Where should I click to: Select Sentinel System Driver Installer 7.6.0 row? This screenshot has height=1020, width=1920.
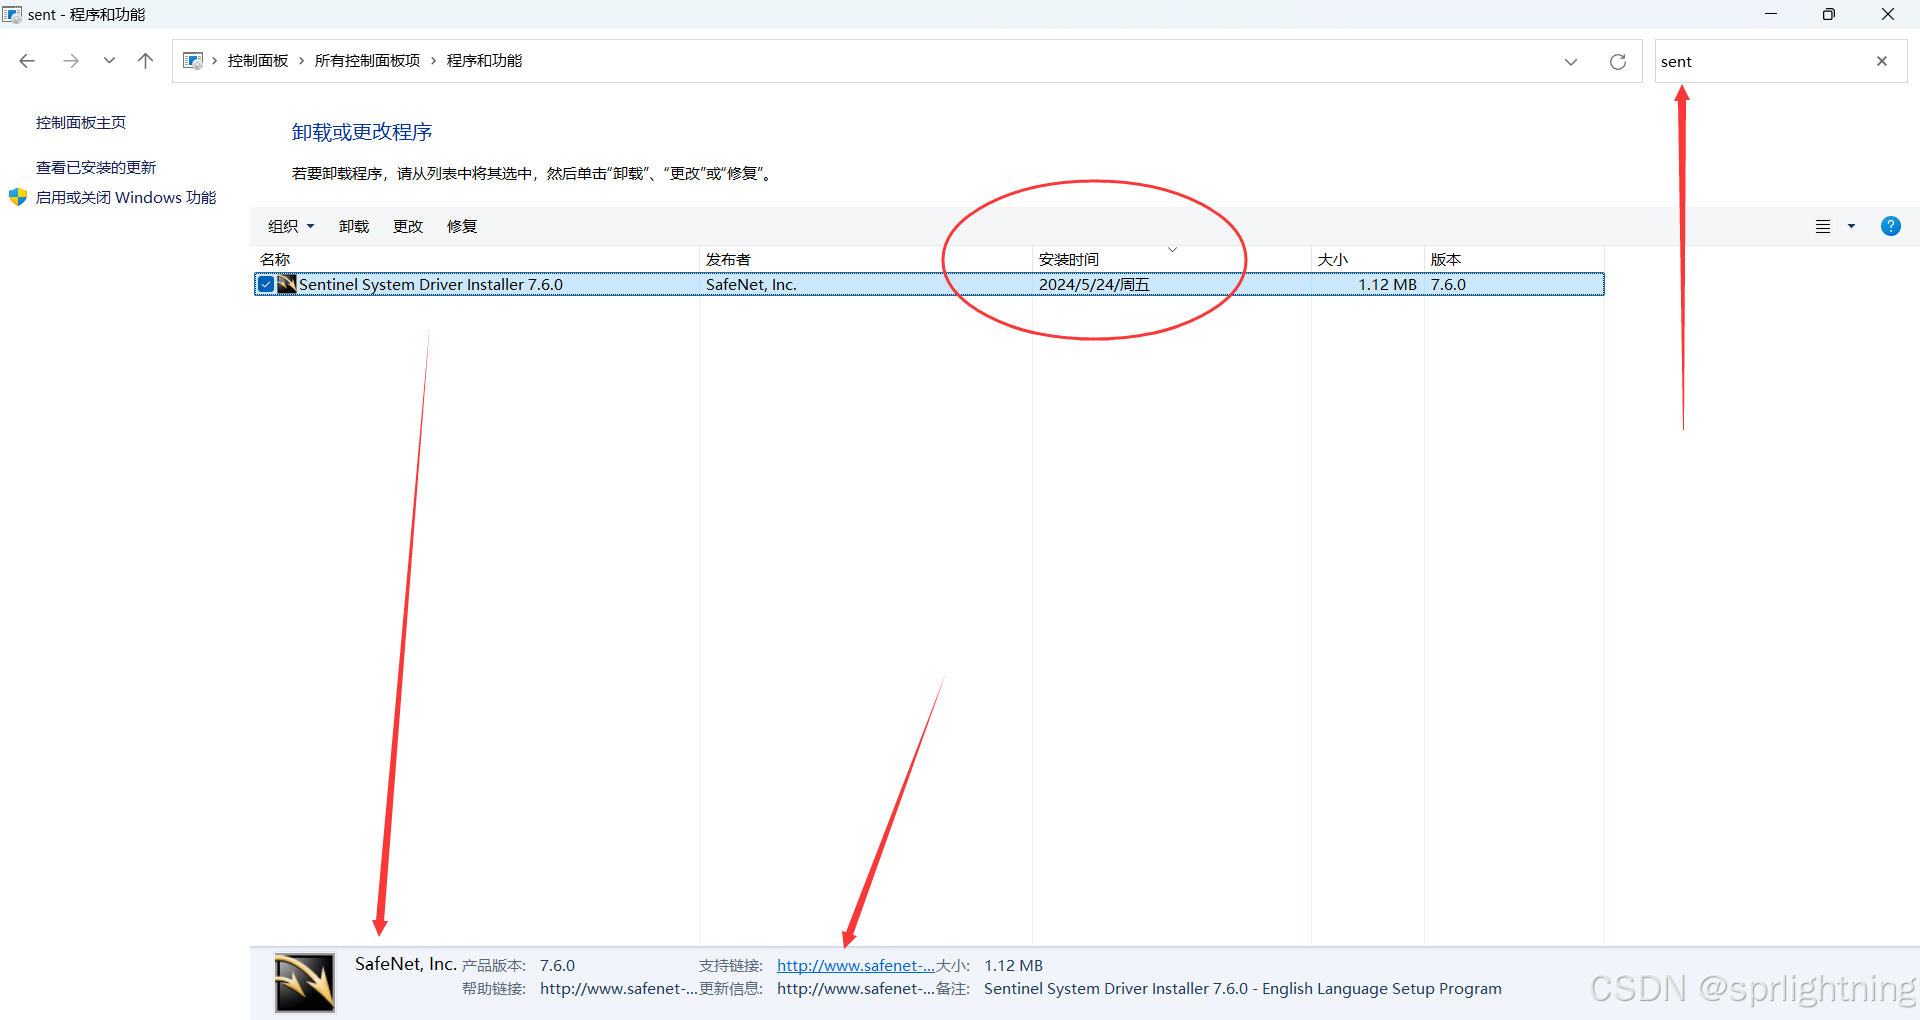click(929, 285)
